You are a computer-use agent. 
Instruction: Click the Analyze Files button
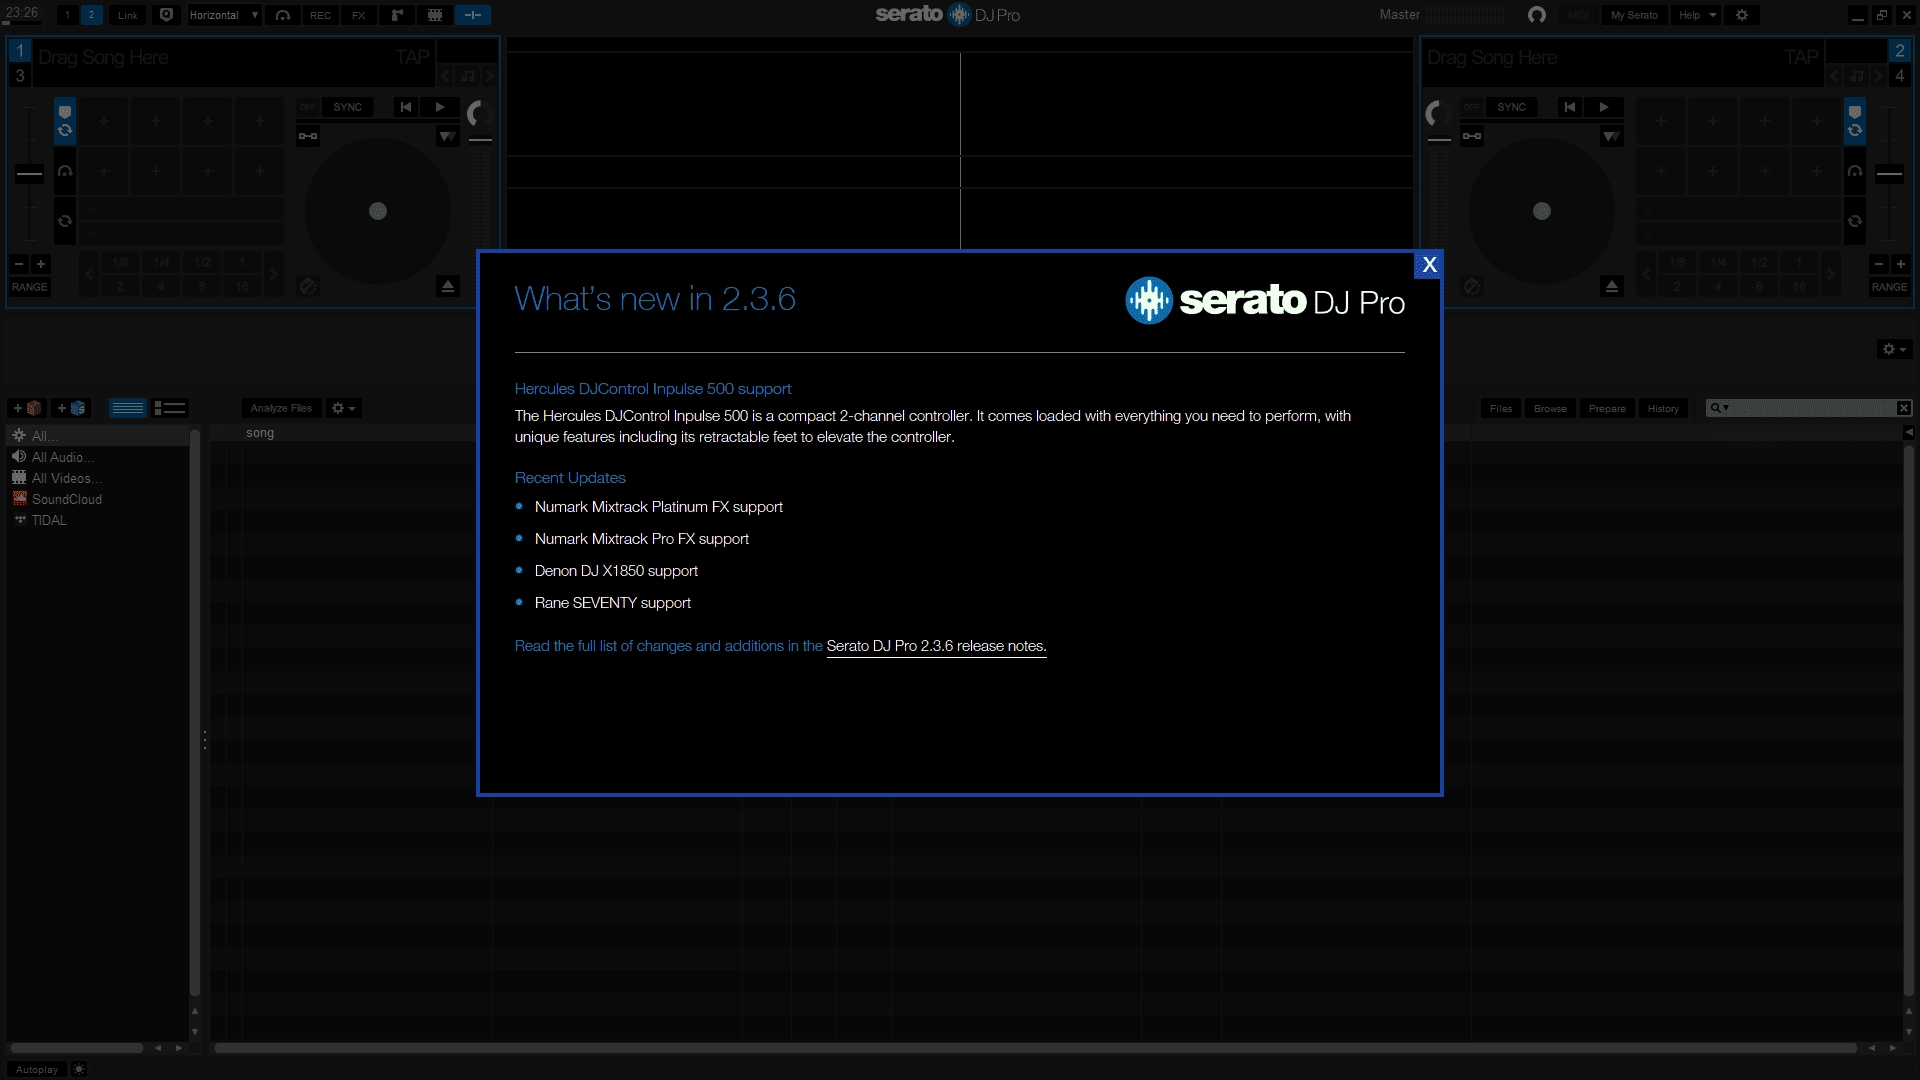(281, 408)
